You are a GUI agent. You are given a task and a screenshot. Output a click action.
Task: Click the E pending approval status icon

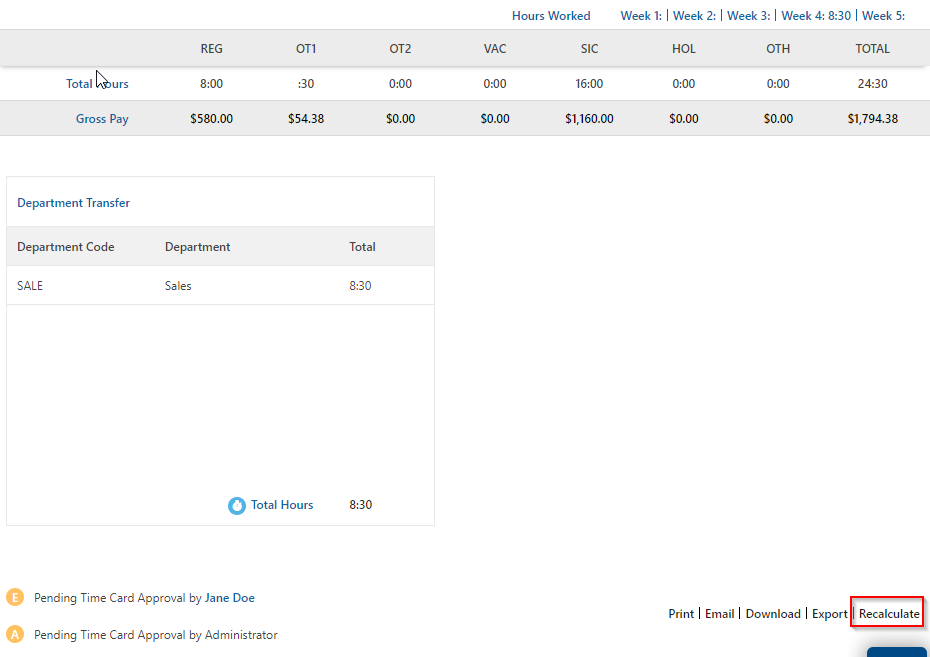click(x=14, y=596)
